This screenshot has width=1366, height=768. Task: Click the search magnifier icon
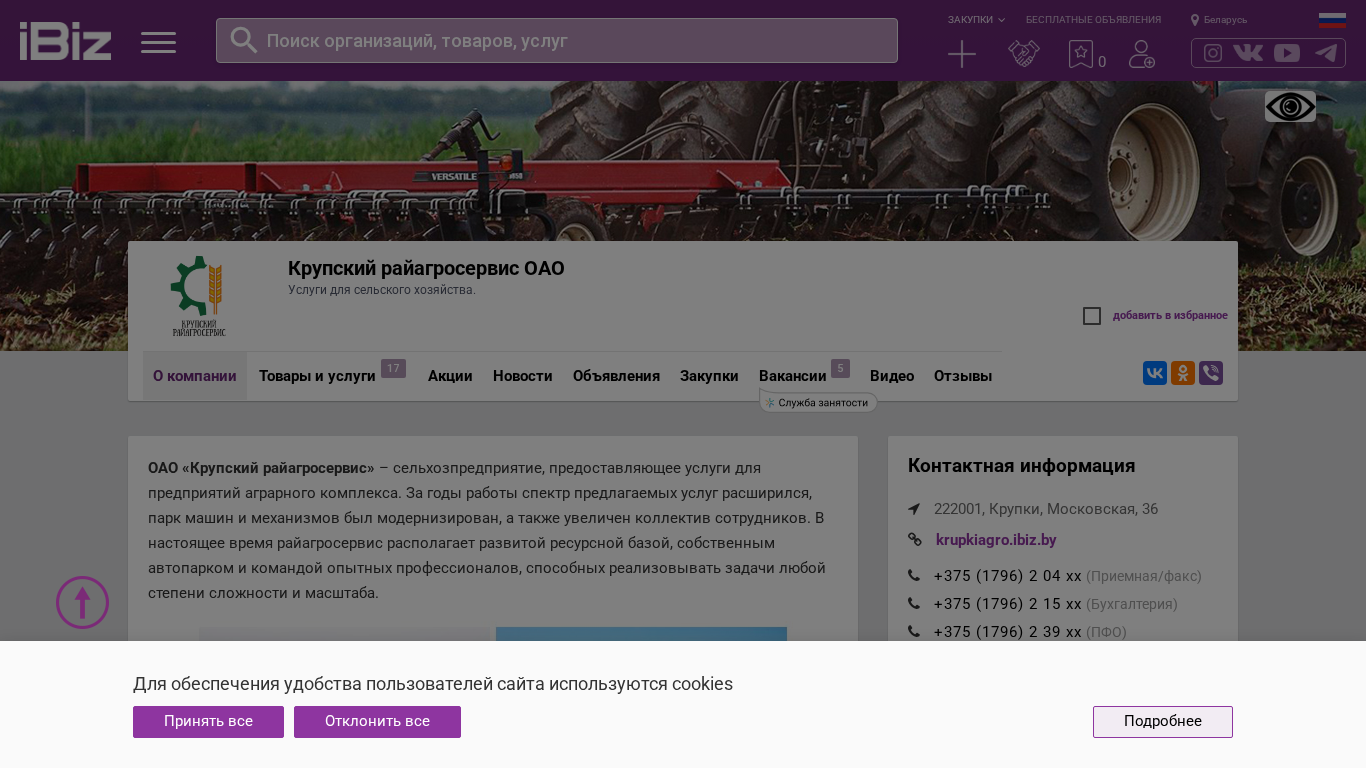tap(244, 40)
